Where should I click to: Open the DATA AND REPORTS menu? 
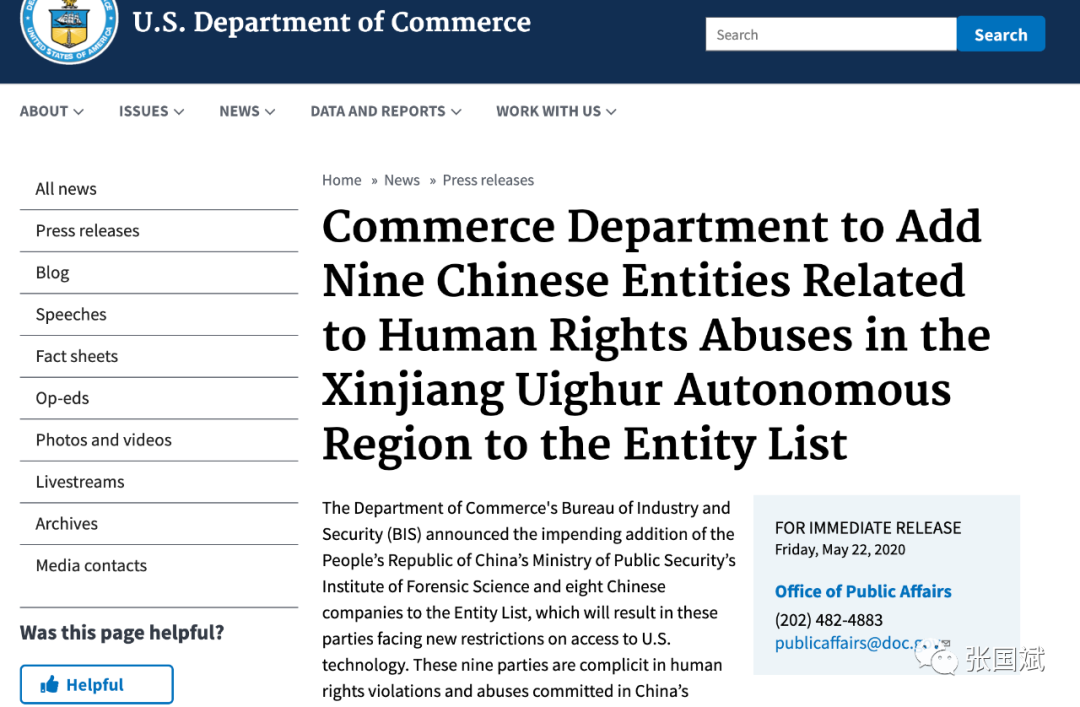(385, 111)
